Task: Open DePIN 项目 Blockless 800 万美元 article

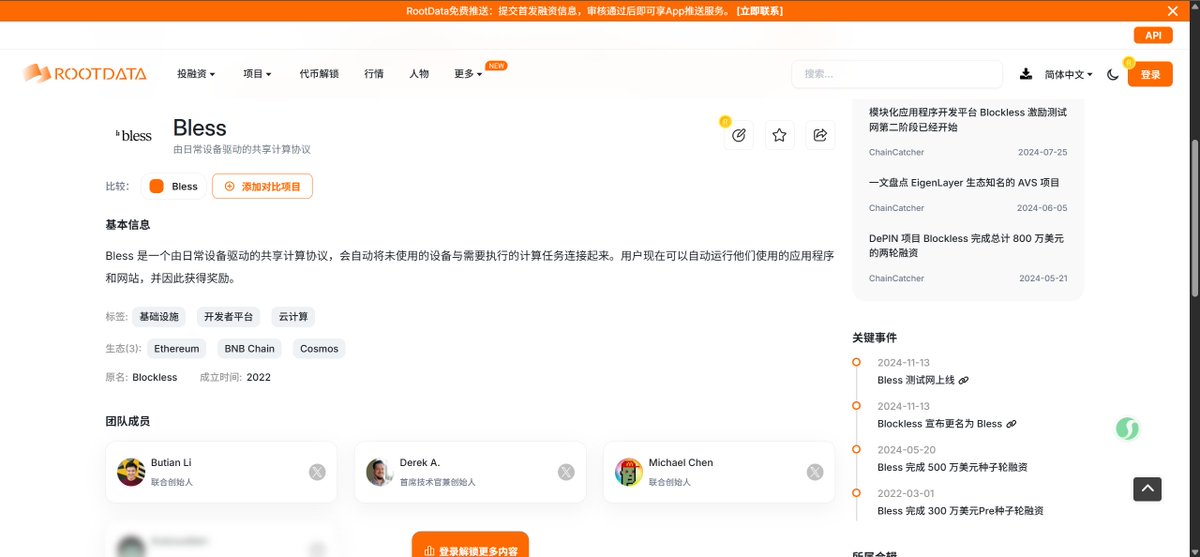Action: pyautogui.click(x=966, y=246)
